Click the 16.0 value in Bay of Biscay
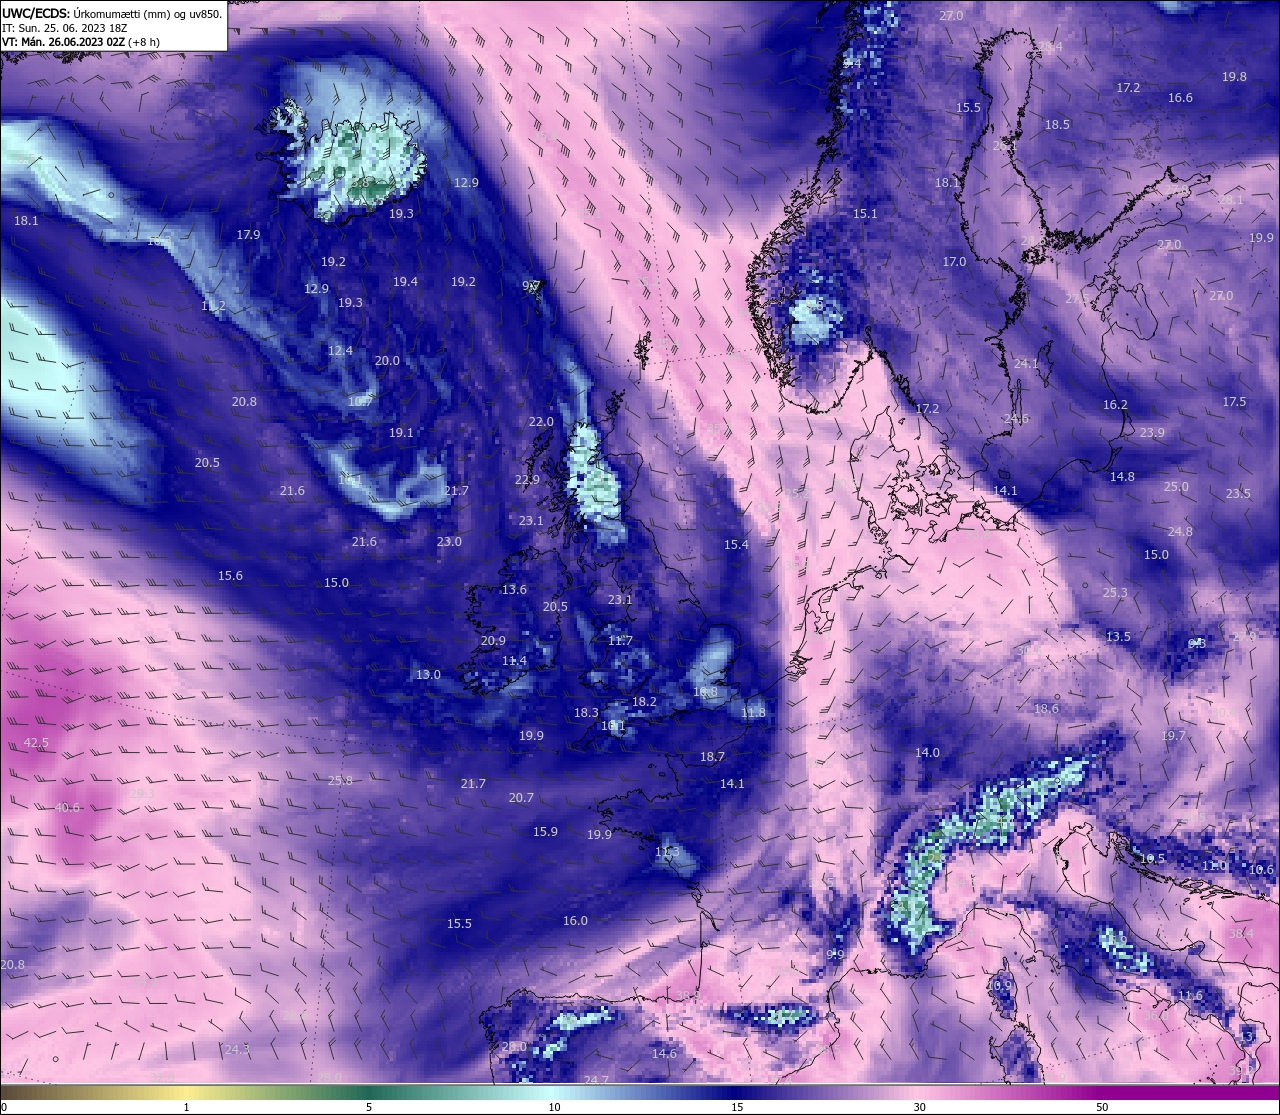This screenshot has width=1280, height=1115. (x=575, y=921)
